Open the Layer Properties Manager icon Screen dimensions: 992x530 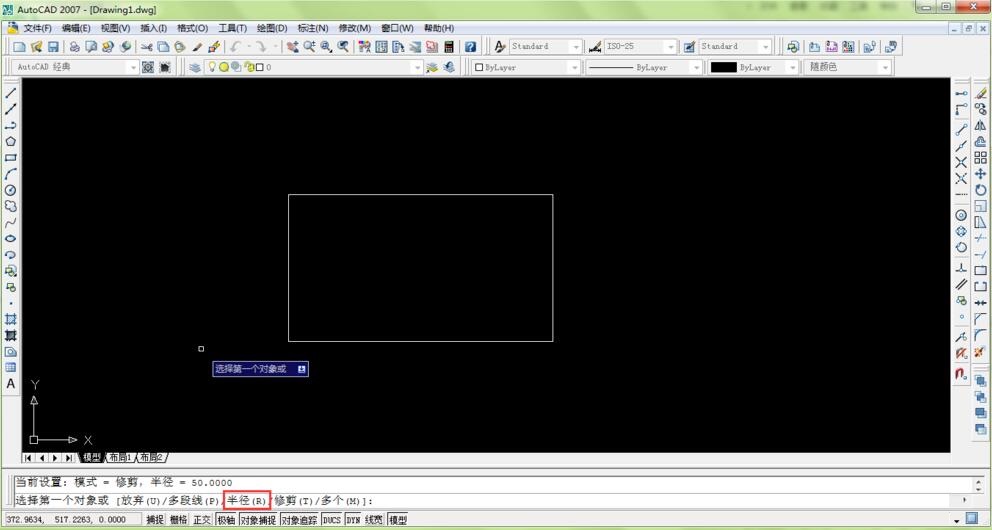(x=195, y=67)
